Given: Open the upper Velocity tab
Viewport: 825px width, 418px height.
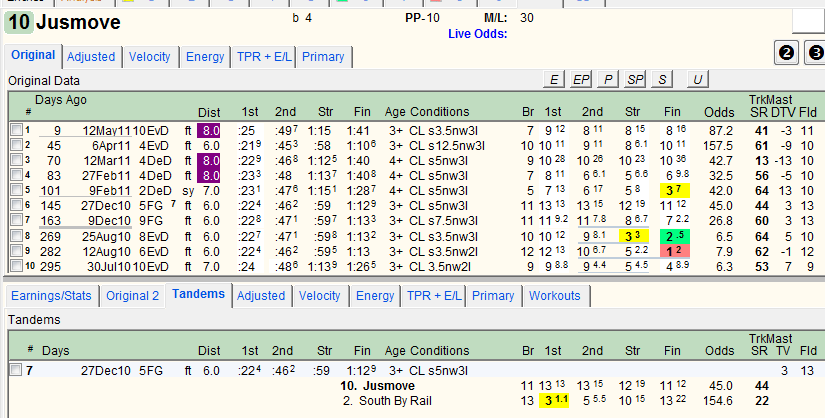Looking at the screenshot, I should click(x=149, y=57).
